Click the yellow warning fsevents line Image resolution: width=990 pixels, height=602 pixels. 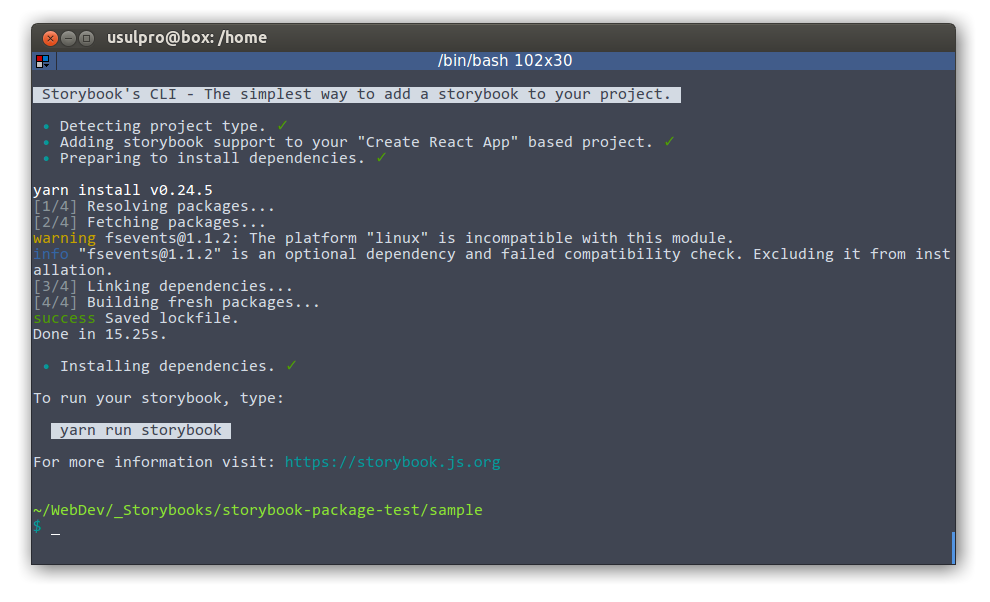coord(383,238)
